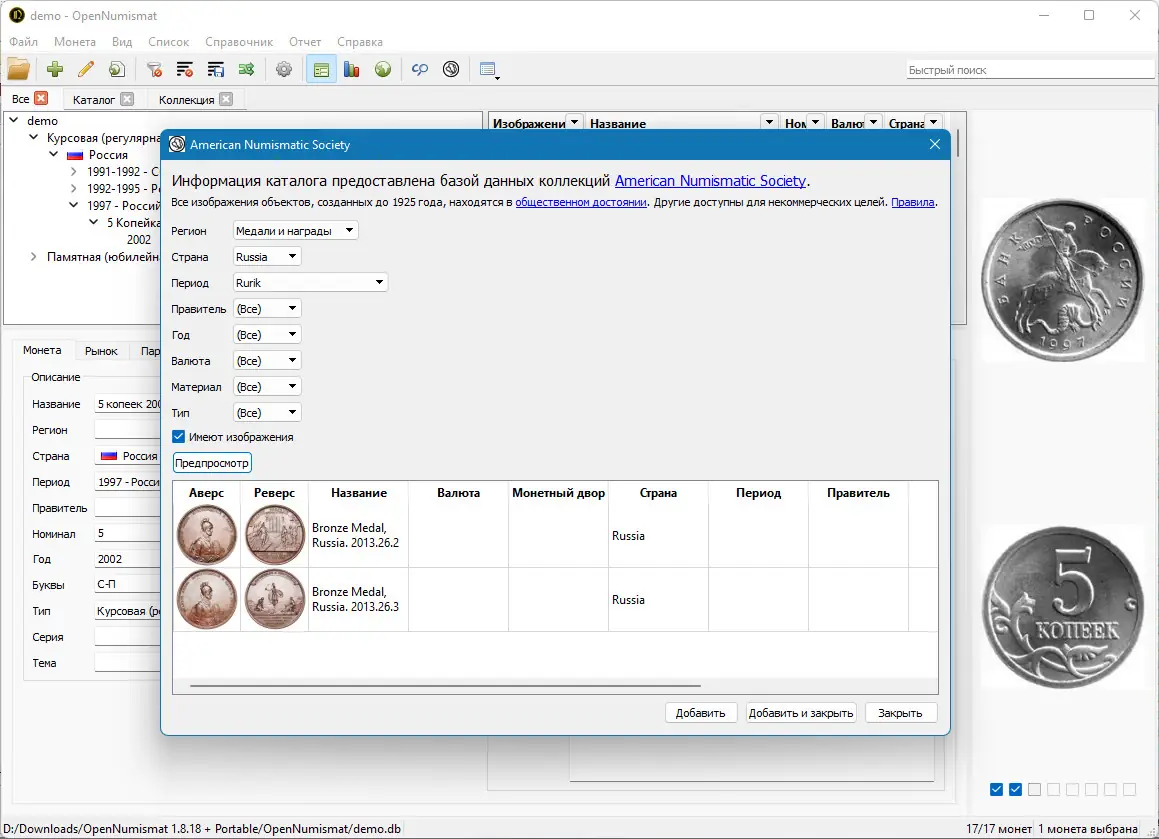Image resolution: width=1159 pixels, height=839 pixels.
Task: Open the Название column filter arrow
Action: (x=769, y=122)
